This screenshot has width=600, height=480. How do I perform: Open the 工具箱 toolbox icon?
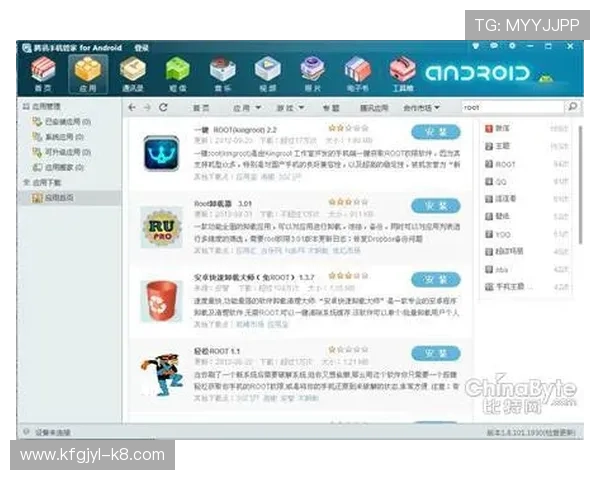tap(403, 73)
